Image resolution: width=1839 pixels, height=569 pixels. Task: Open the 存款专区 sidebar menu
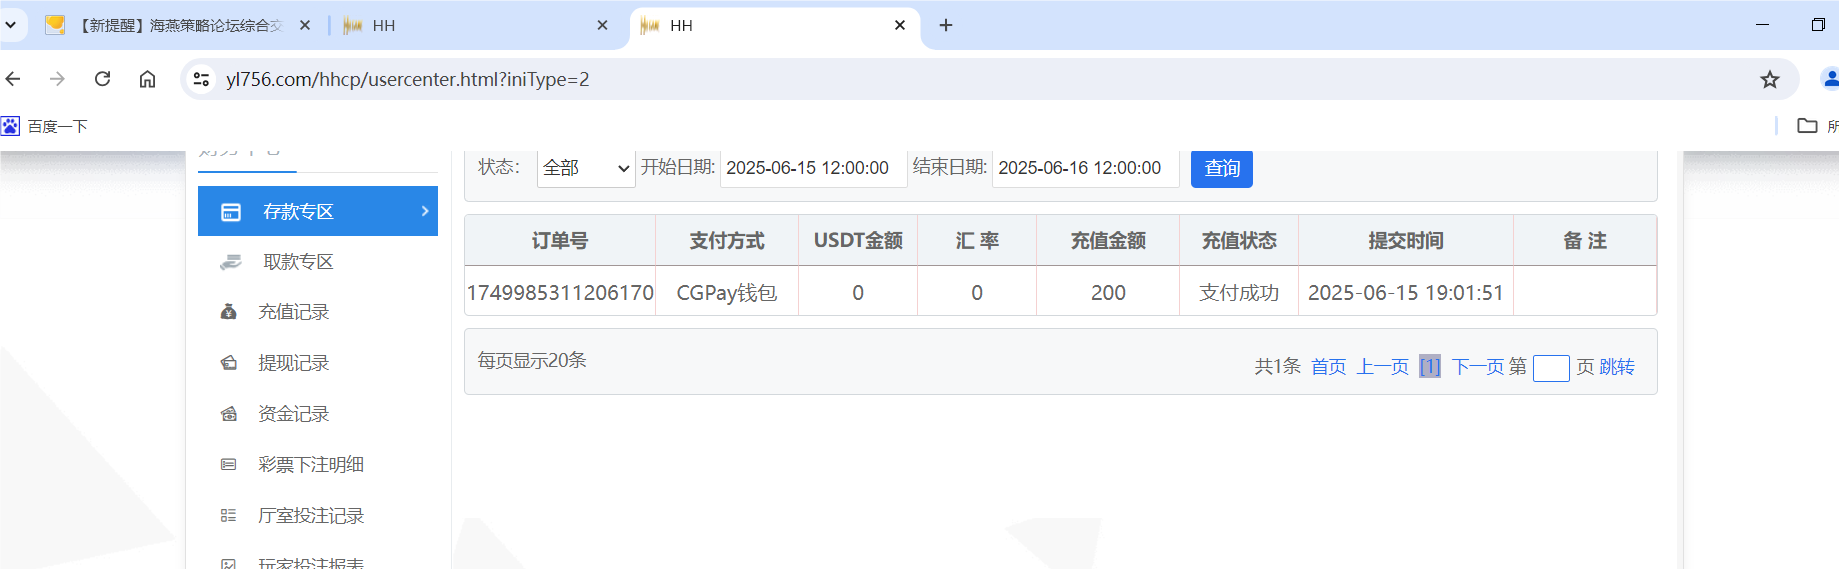point(318,211)
